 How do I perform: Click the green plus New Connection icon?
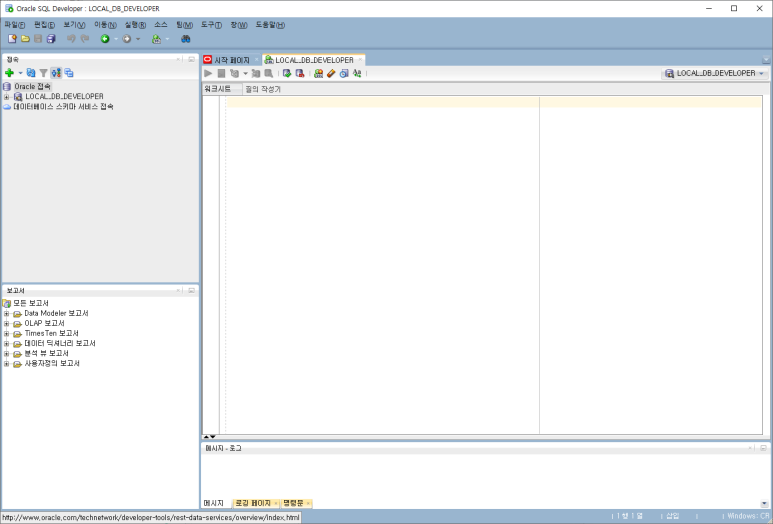tap(9, 73)
